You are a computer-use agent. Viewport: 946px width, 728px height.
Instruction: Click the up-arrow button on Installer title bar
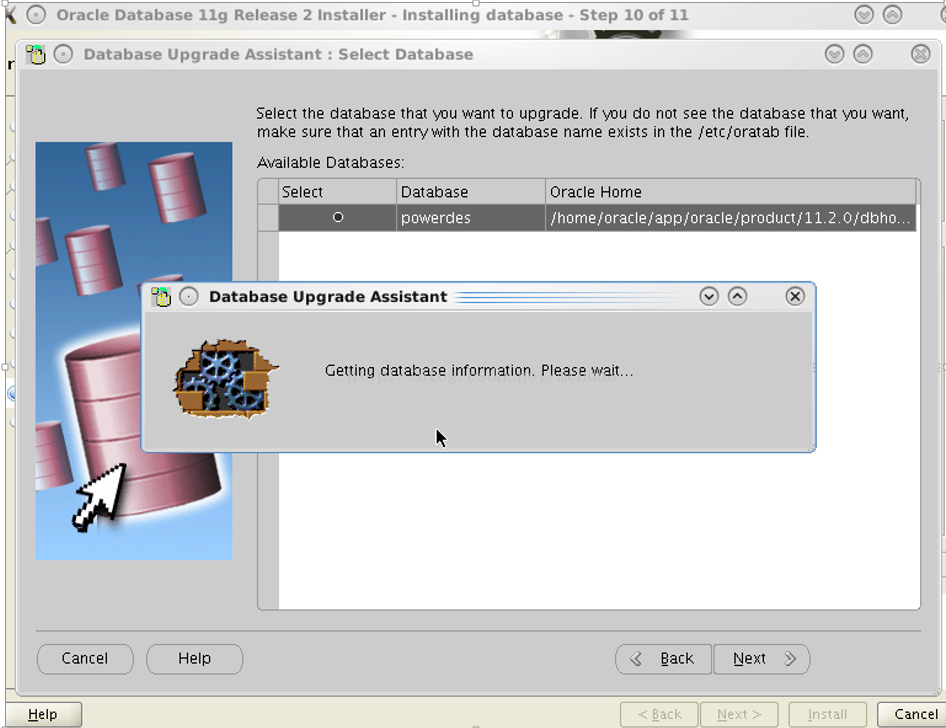pyautogui.click(x=892, y=14)
